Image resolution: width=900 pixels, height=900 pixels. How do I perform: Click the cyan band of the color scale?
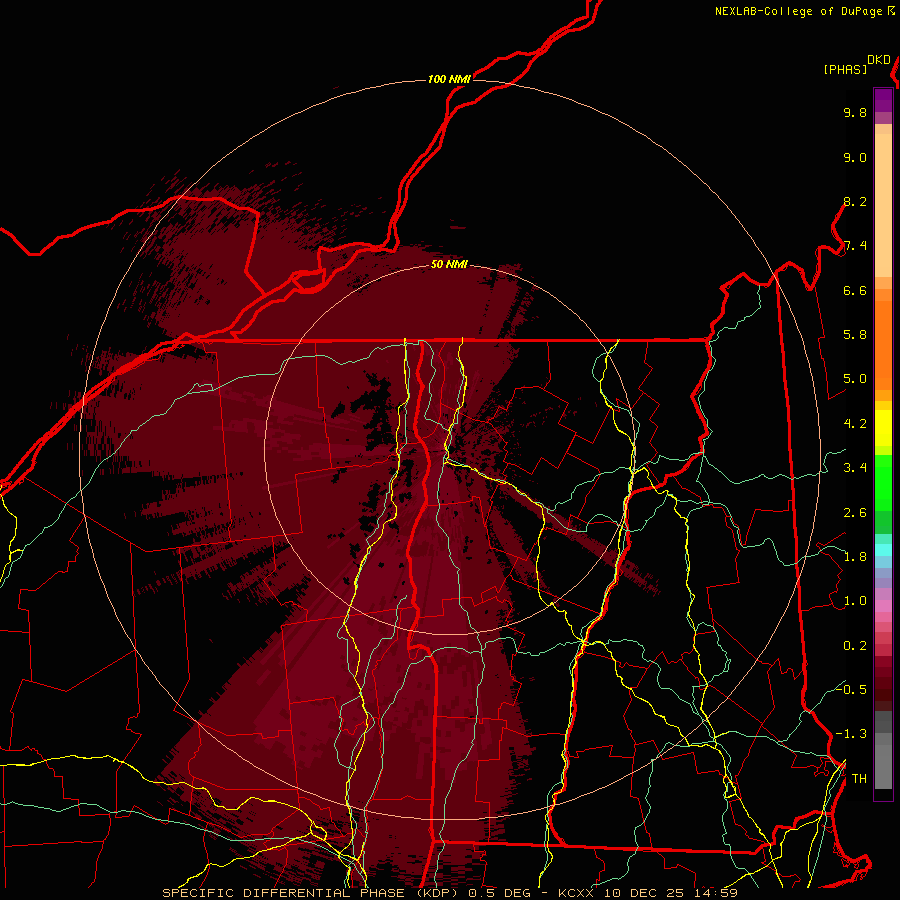click(883, 549)
